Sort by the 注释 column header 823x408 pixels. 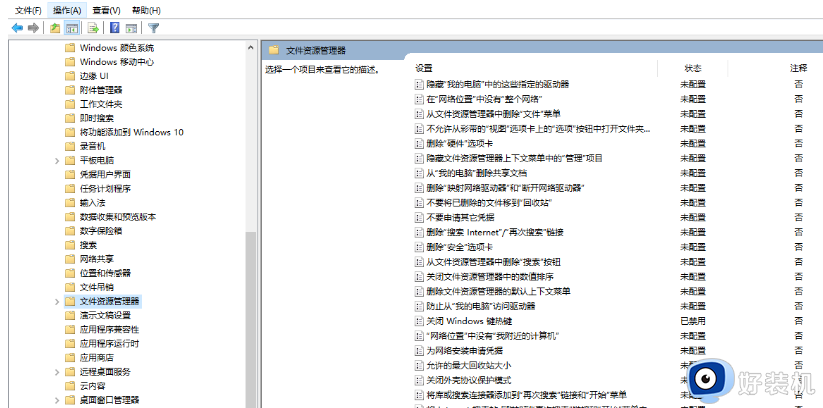pos(798,68)
